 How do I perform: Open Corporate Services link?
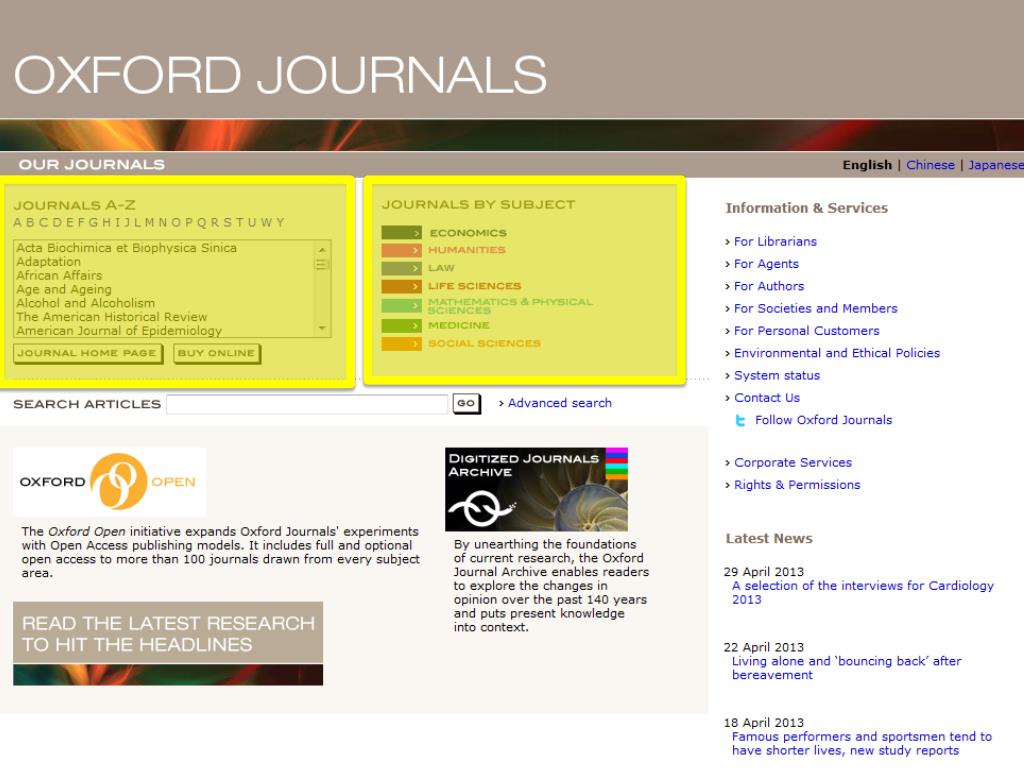tap(793, 462)
